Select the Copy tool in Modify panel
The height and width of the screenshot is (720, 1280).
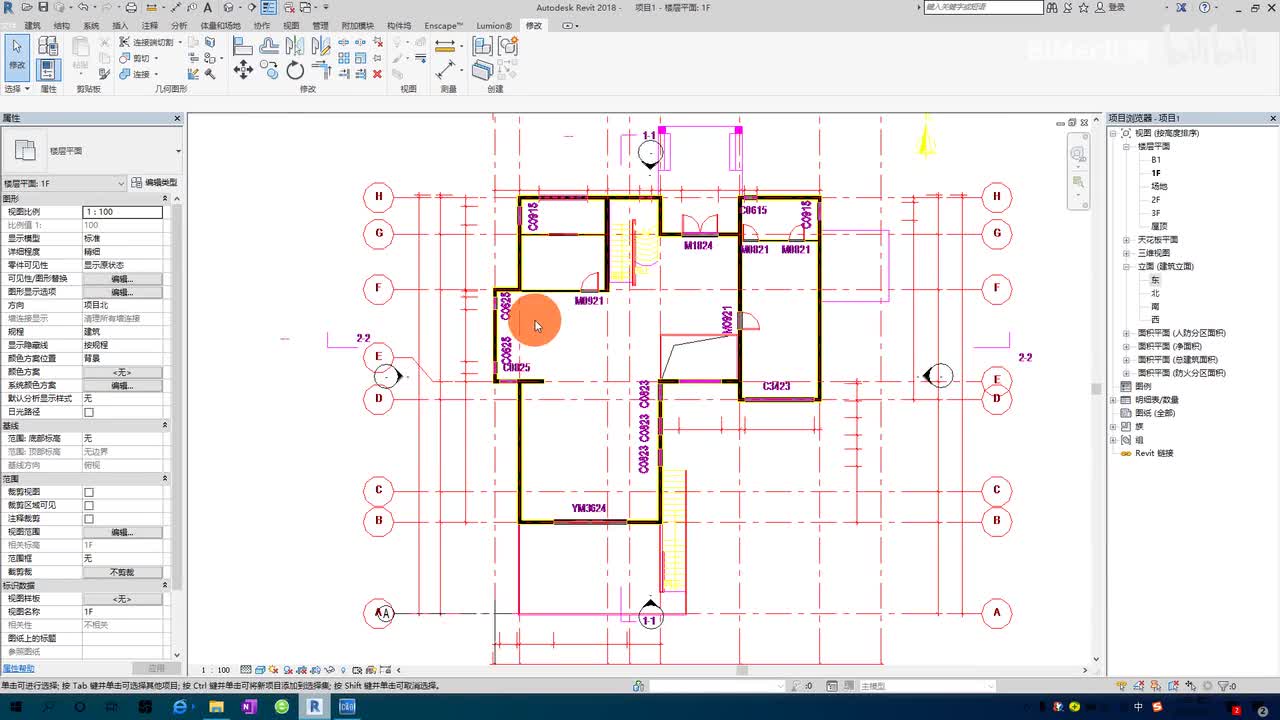(269, 69)
